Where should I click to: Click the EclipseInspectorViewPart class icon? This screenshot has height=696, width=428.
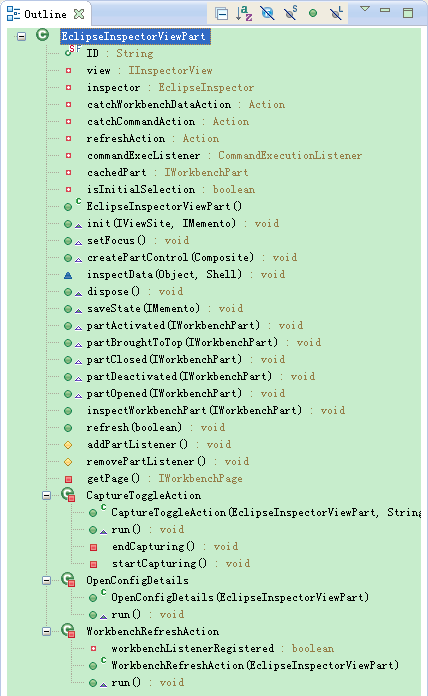[x=43, y=35]
